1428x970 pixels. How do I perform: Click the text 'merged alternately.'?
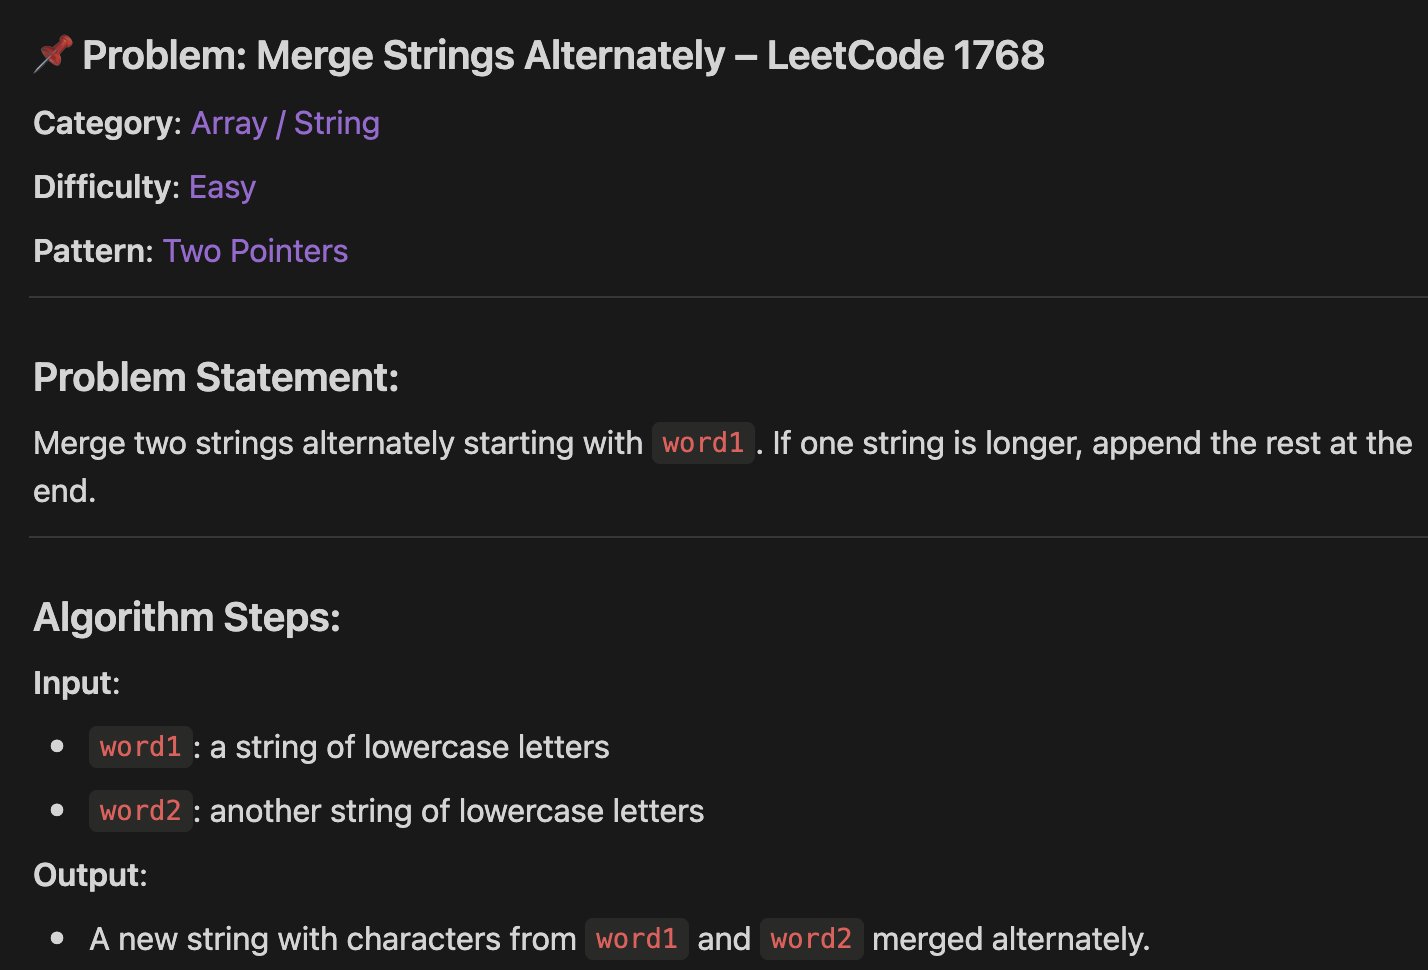click(x=1011, y=939)
